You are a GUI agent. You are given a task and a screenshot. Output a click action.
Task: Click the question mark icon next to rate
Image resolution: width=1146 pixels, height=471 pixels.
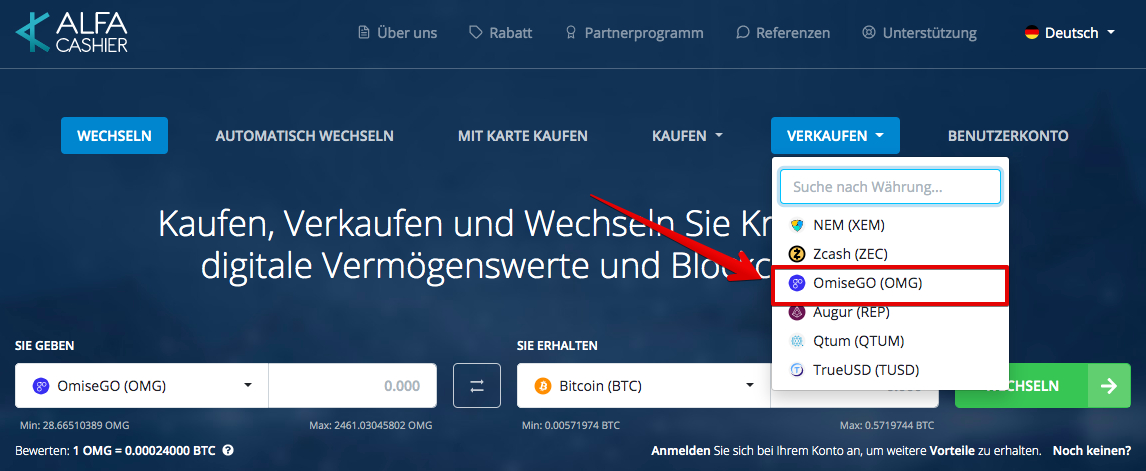click(228, 451)
